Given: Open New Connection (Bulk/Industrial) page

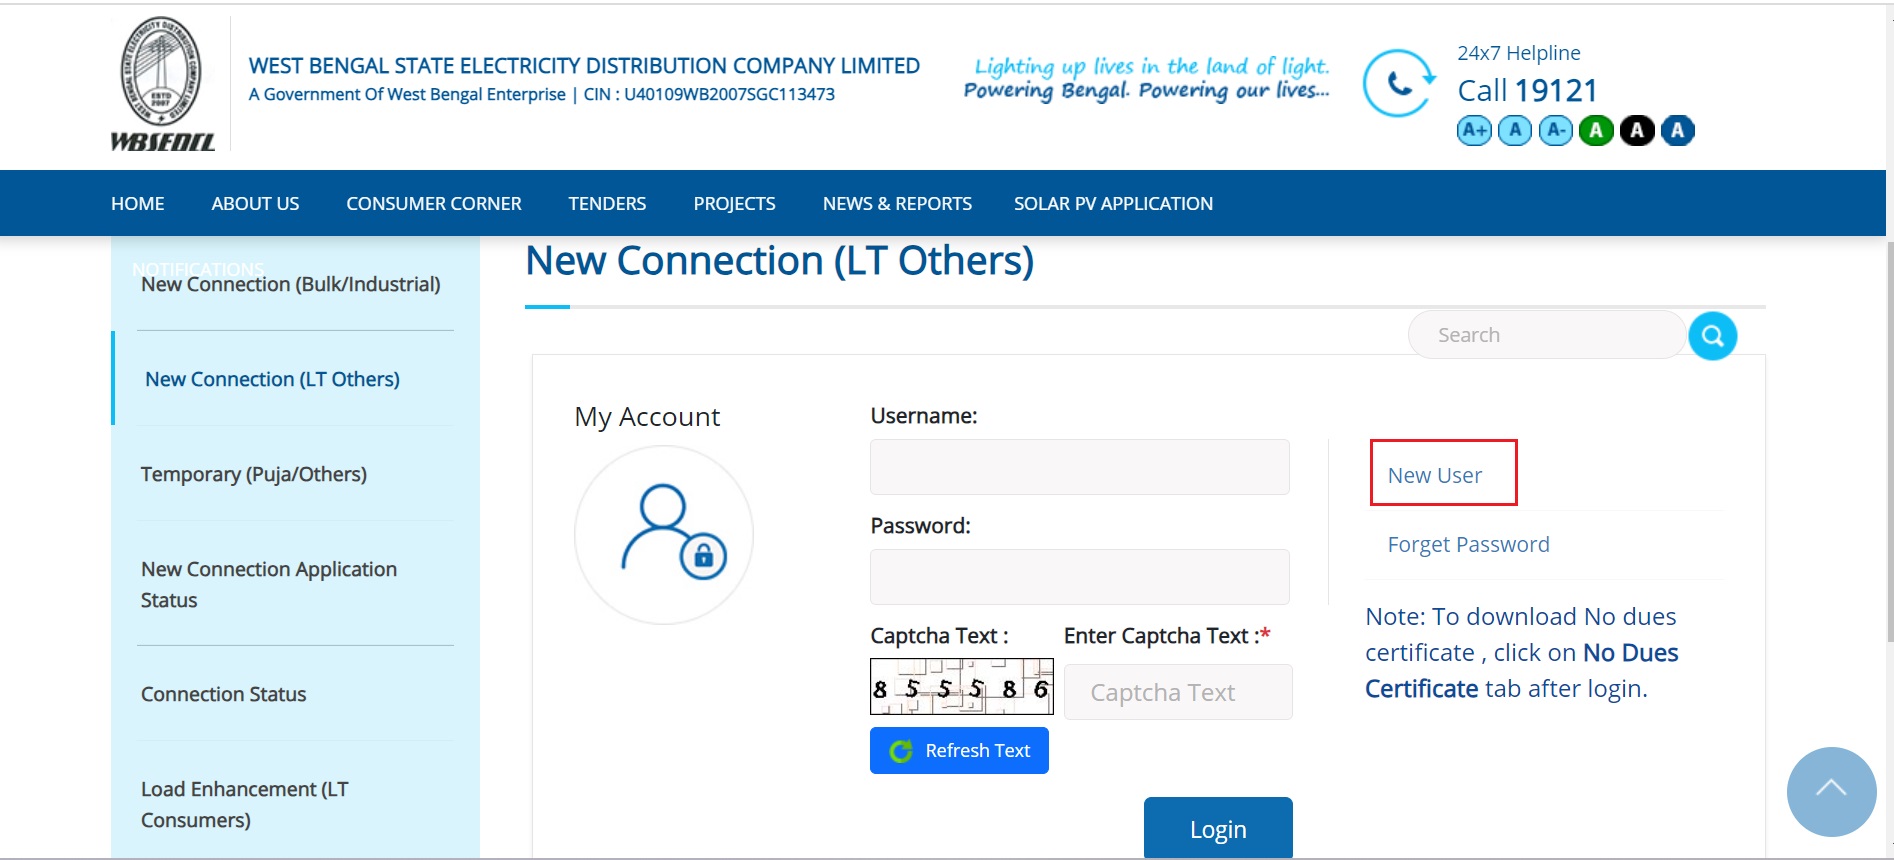Looking at the screenshot, I should 290,284.
